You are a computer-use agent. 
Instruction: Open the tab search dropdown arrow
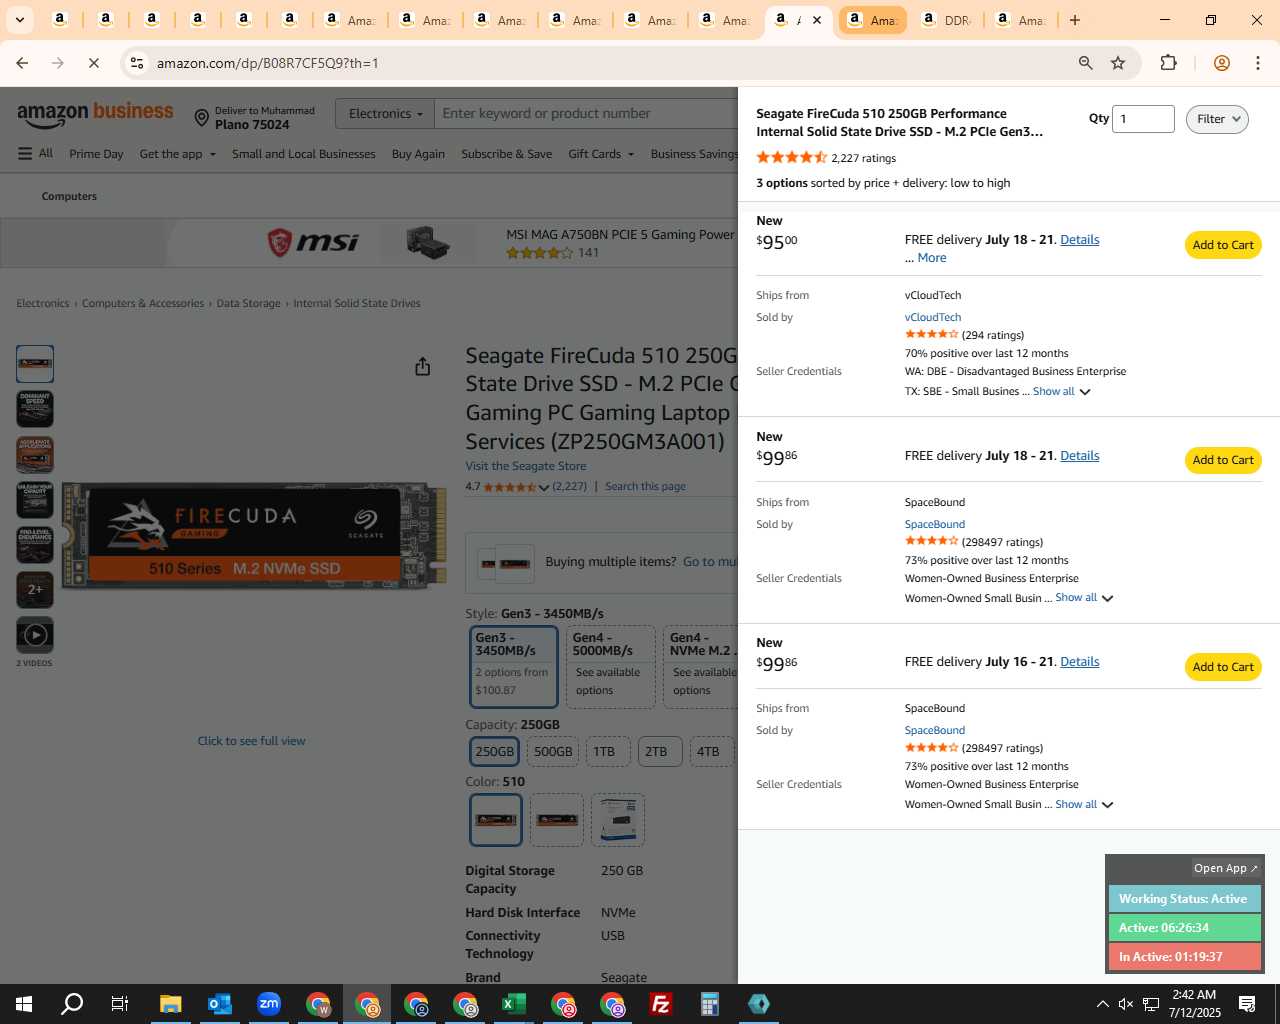pyautogui.click(x=19, y=20)
